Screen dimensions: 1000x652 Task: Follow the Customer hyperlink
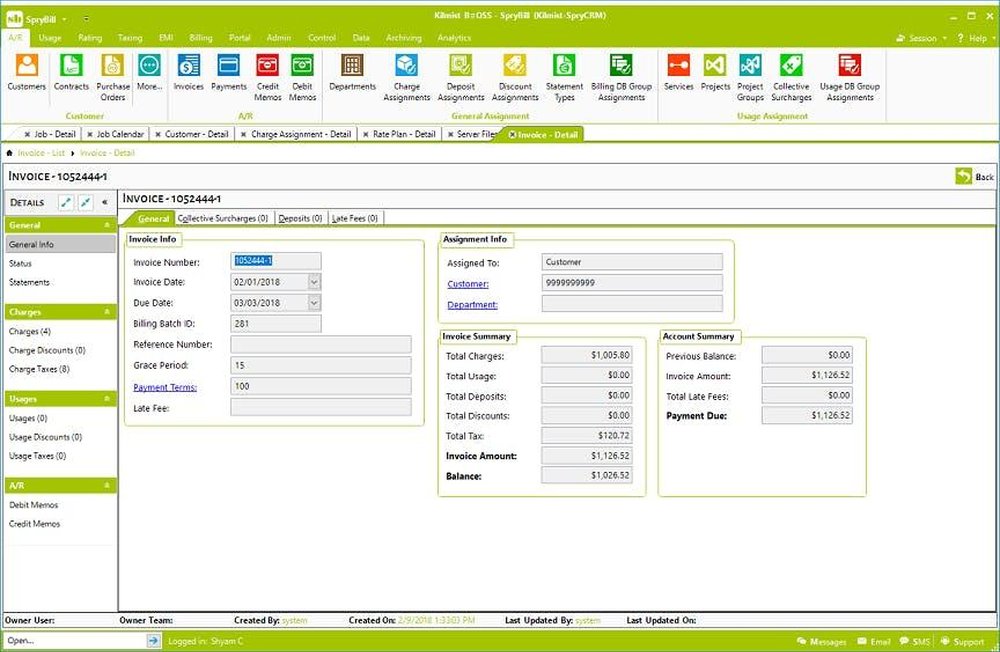point(468,282)
